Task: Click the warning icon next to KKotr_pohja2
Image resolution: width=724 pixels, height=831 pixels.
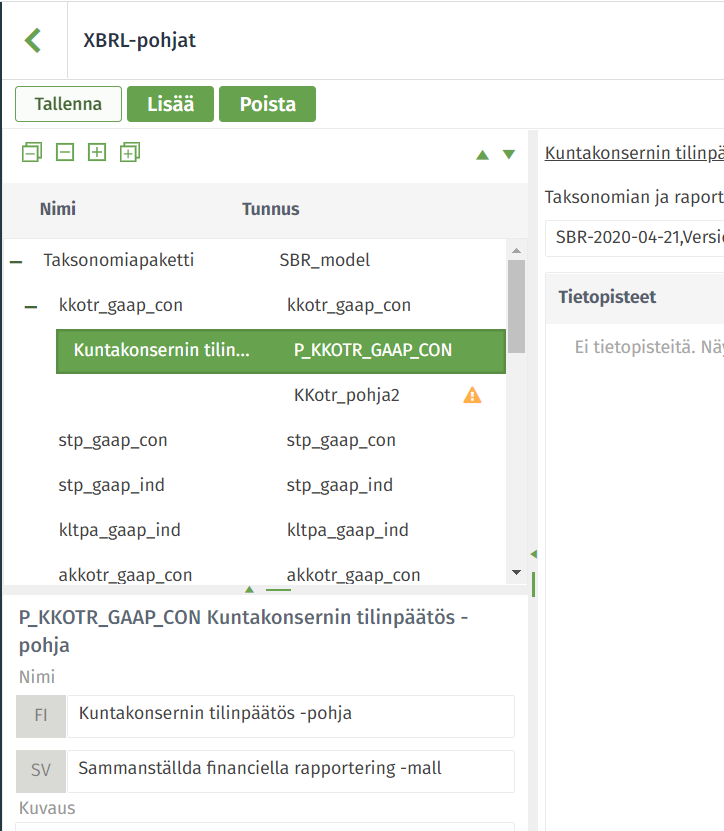Action: click(x=472, y=395)
